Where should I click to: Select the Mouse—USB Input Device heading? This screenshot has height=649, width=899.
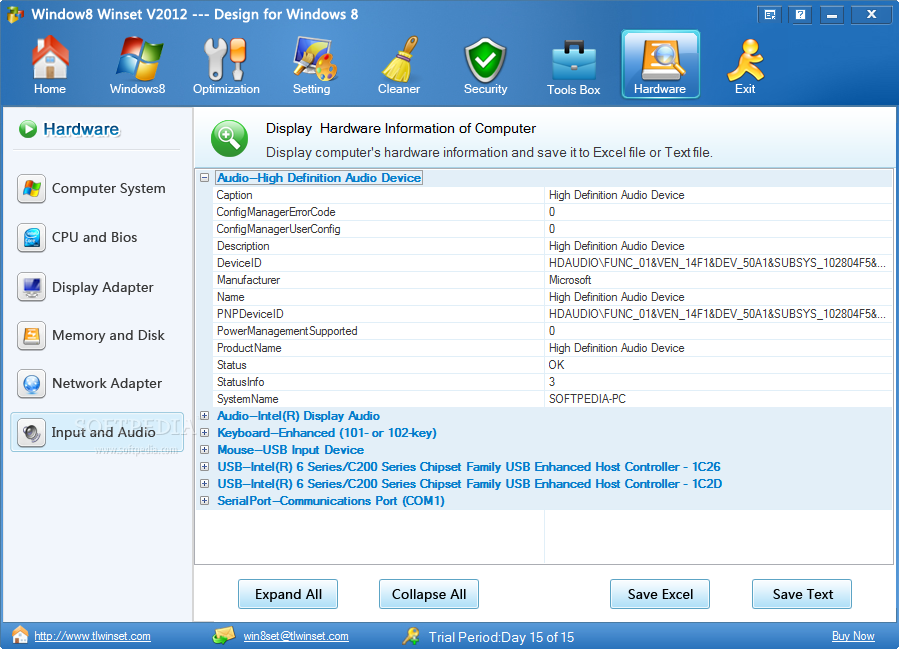coord(290,449)
